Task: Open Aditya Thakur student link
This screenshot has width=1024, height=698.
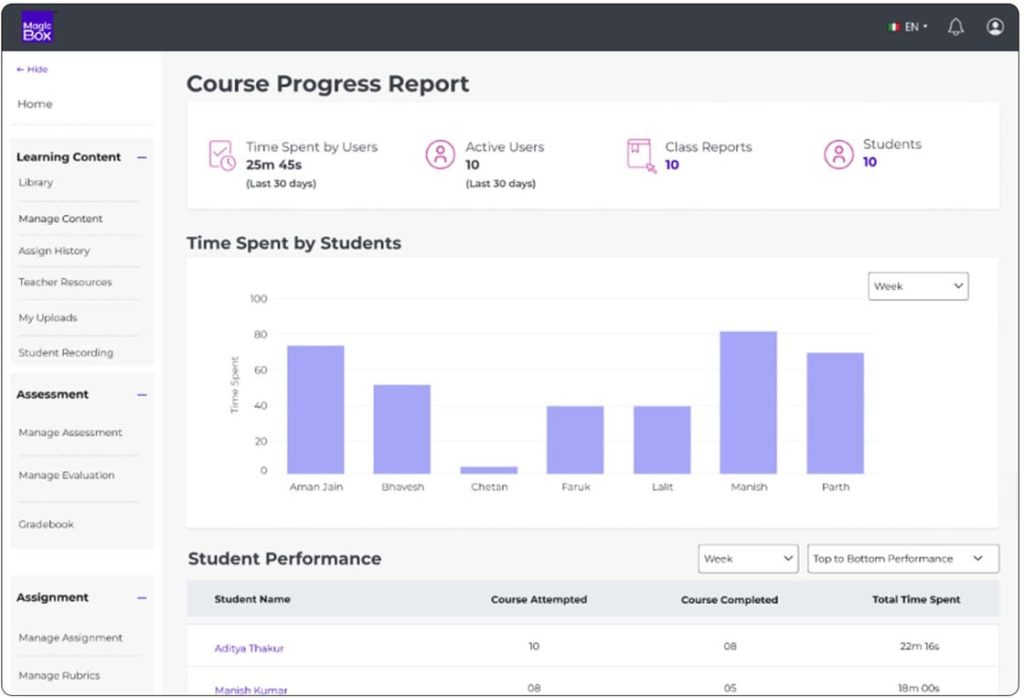Action: point(249,648)
